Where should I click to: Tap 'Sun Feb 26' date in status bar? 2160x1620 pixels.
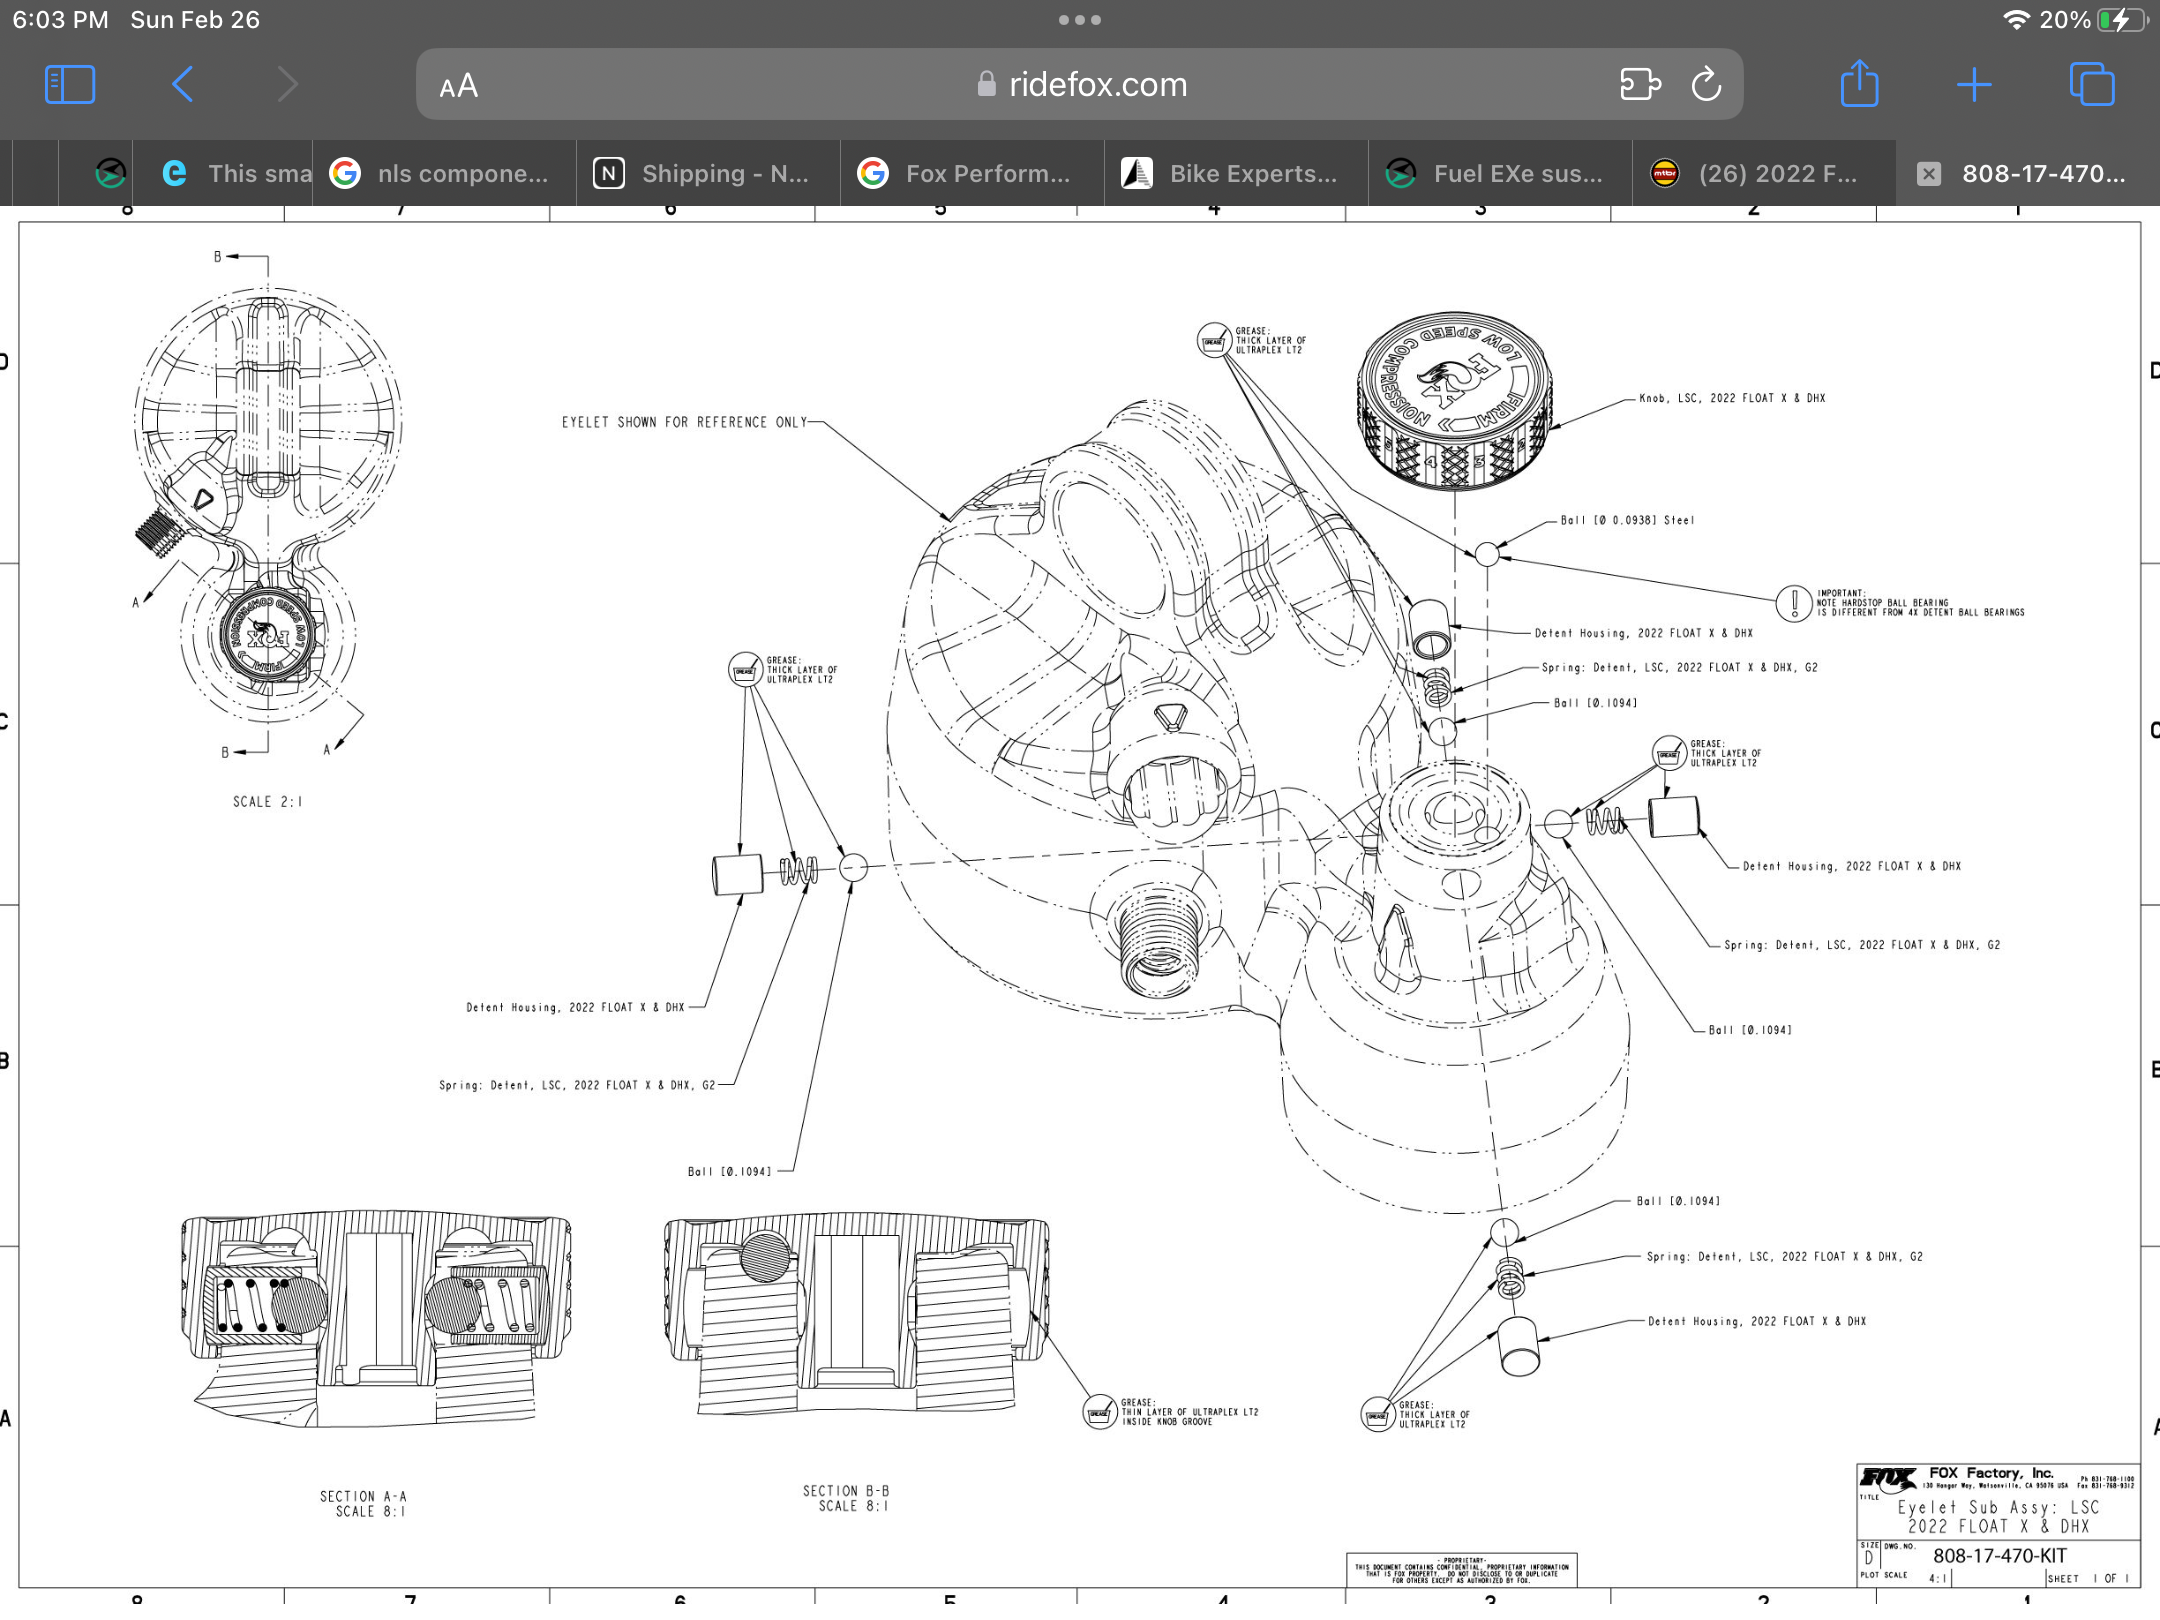pos(195,20)
